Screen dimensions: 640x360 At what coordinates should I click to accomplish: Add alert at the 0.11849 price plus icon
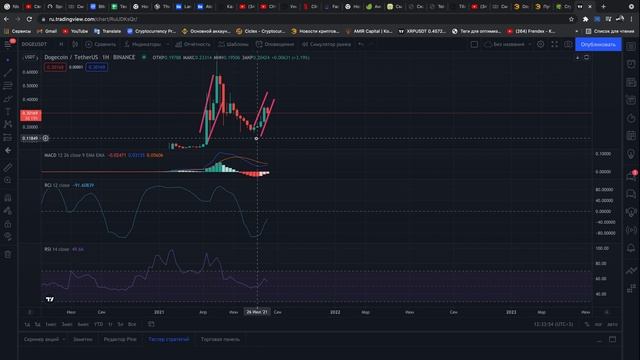[x=45, y=138]
